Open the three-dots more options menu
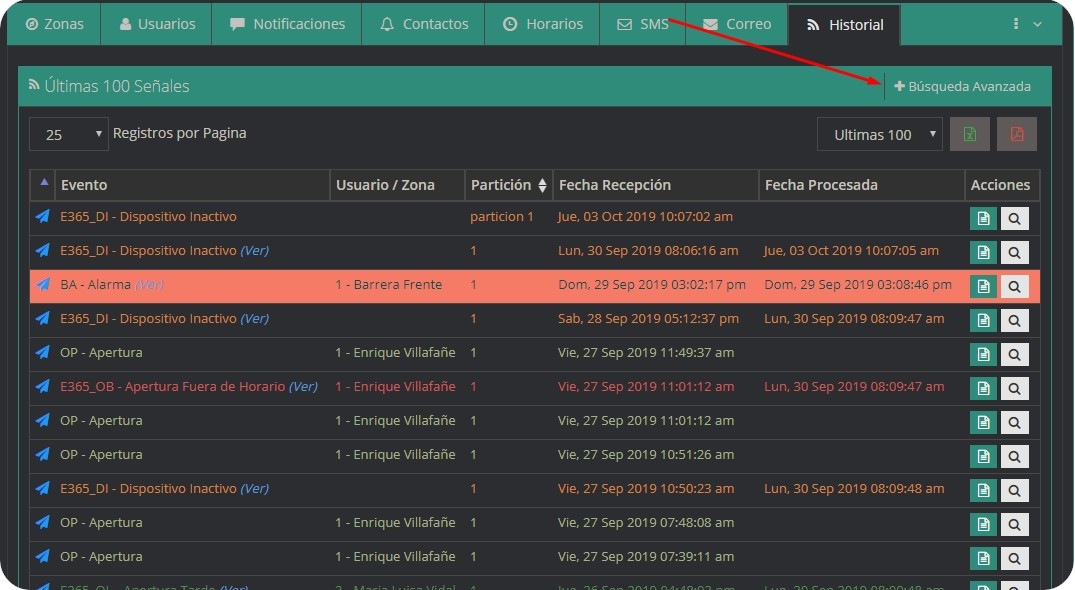This screenshot has height=590, width=1075. [1026, 24]
